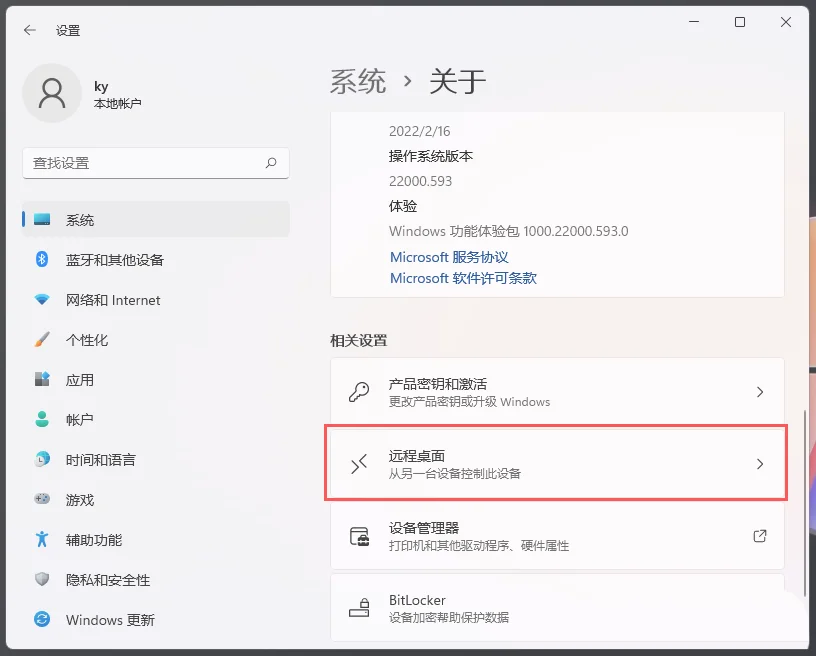
Task: Close the 设置 window
Action: tap(786, 22)
